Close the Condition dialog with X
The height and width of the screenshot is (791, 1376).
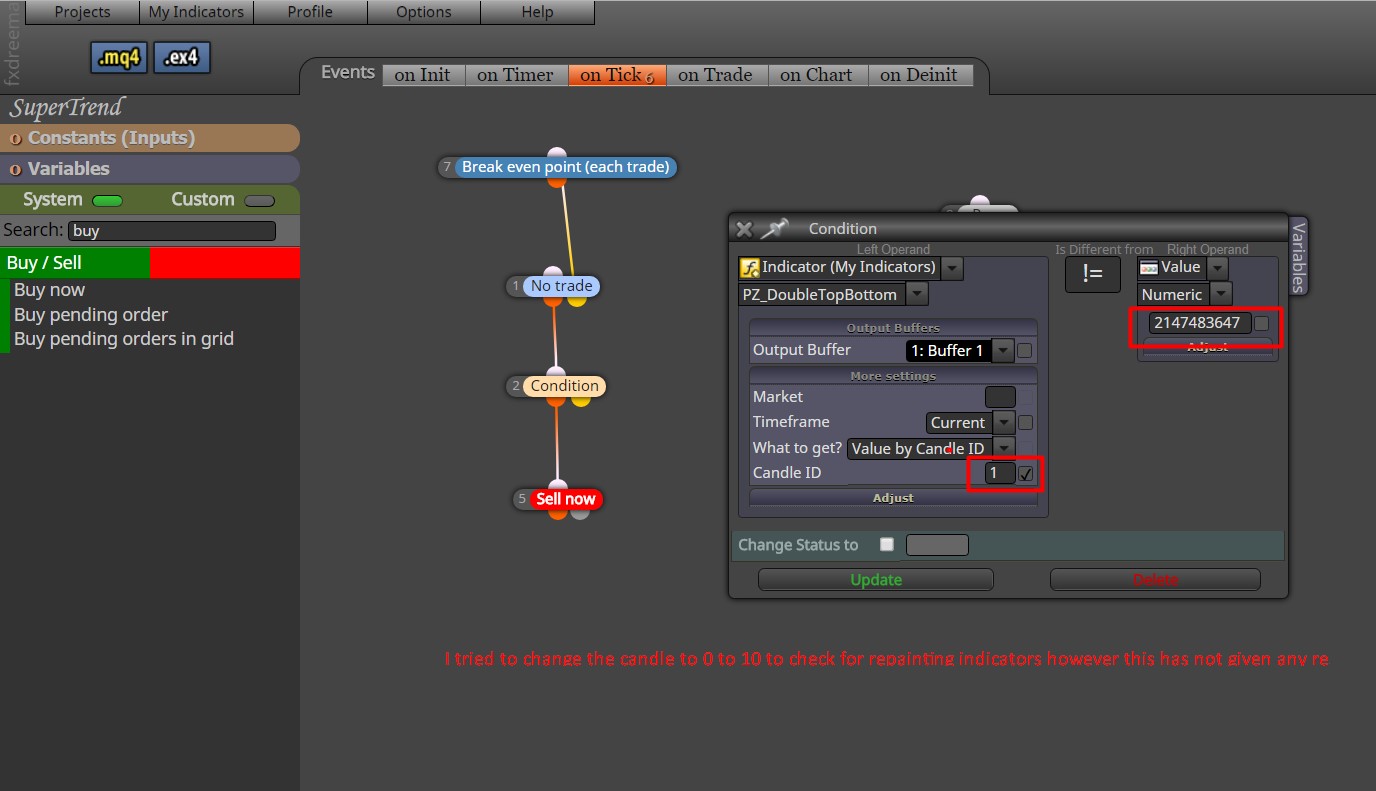tap(744, 229)
